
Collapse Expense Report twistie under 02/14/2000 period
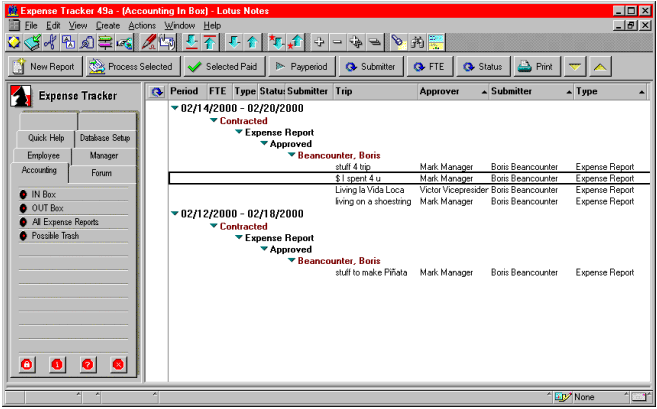[239, 132]
